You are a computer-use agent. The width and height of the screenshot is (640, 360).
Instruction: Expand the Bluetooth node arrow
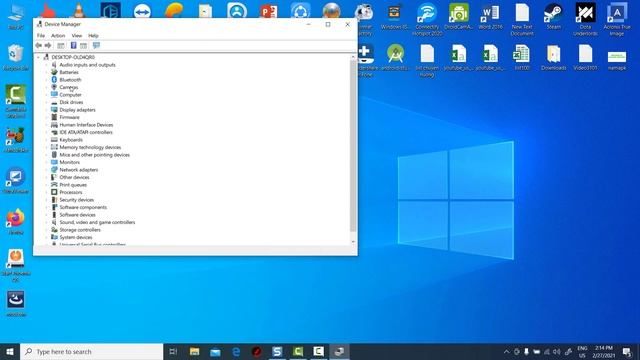tap(47, 80)
